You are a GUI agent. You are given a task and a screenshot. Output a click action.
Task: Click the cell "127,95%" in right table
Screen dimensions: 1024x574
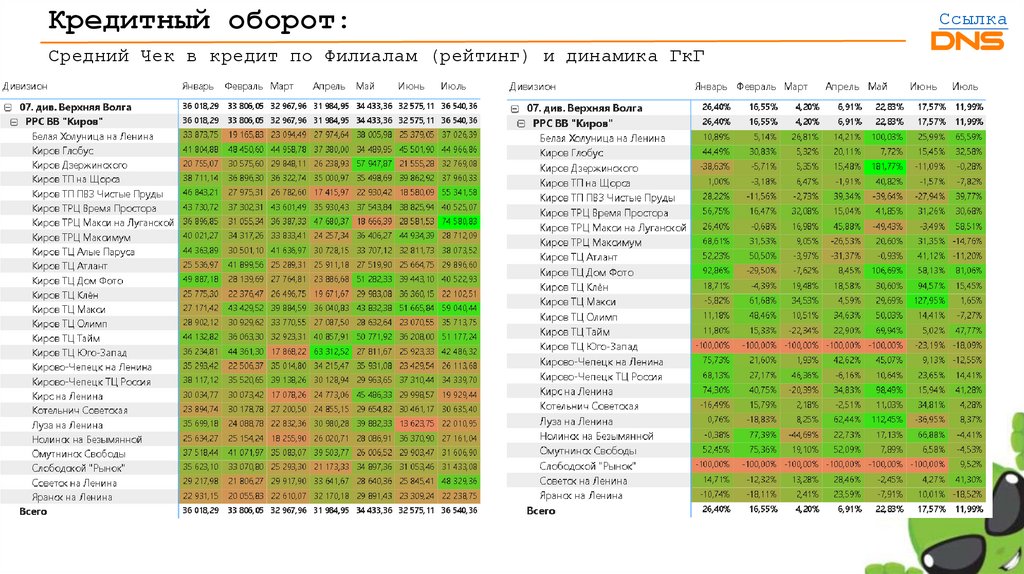(x=927, y=302)
